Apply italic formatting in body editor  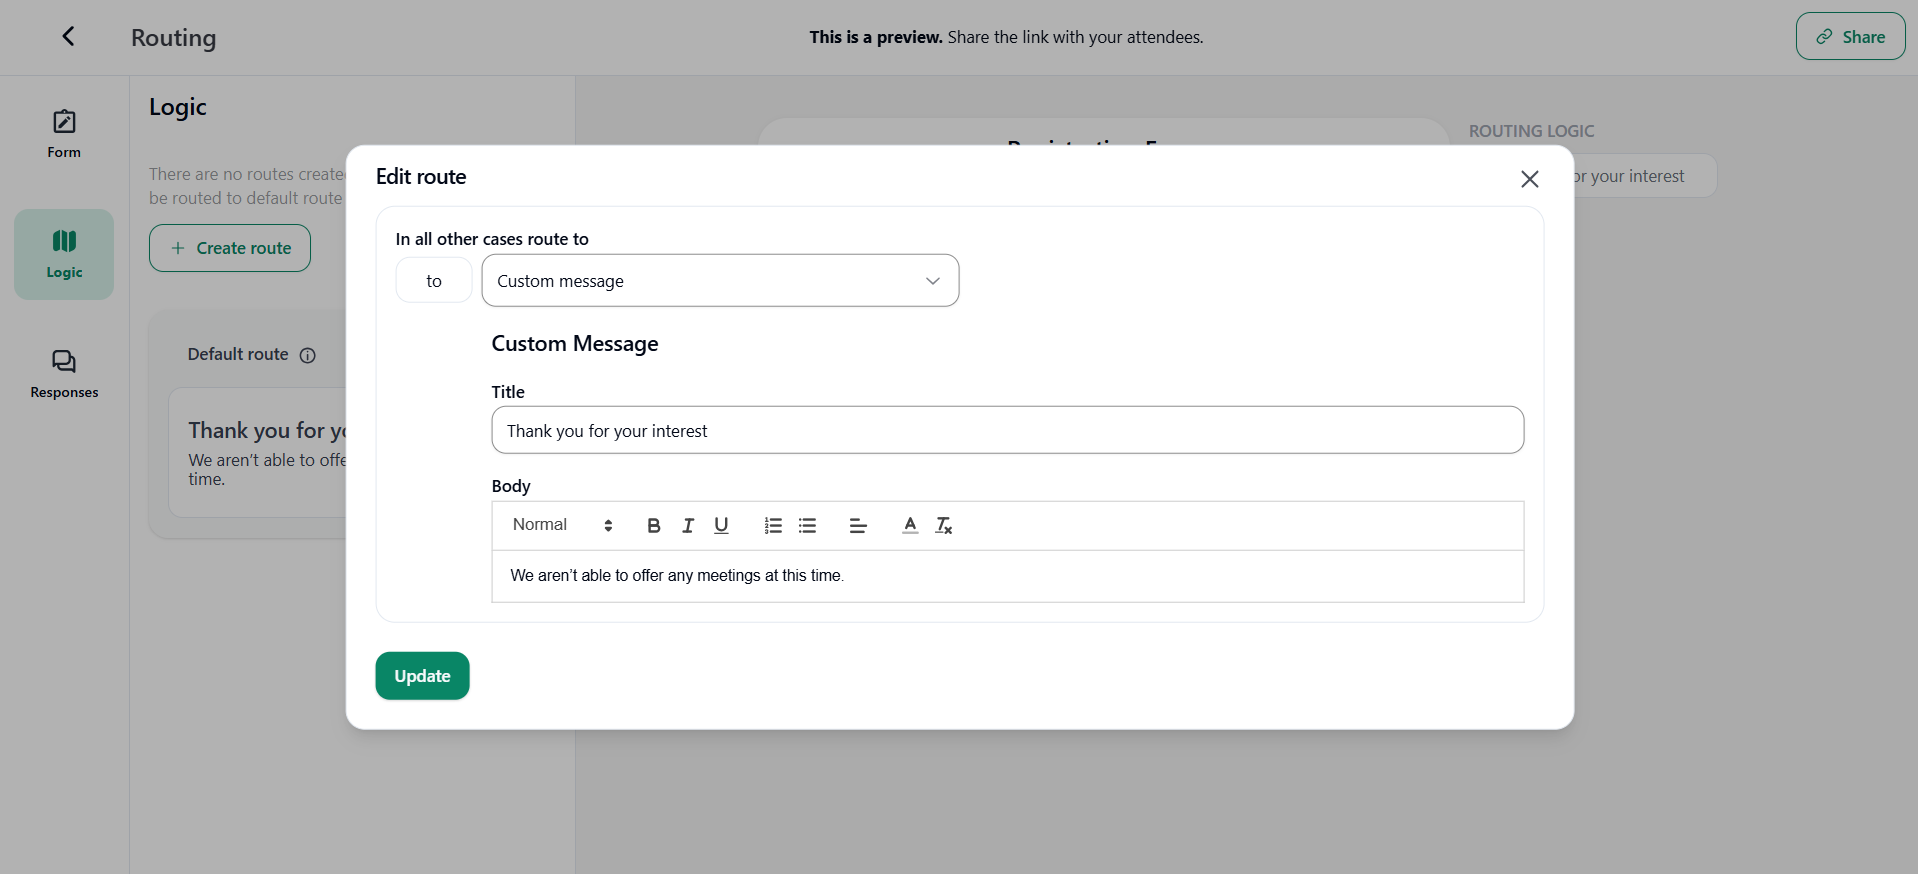688,526
